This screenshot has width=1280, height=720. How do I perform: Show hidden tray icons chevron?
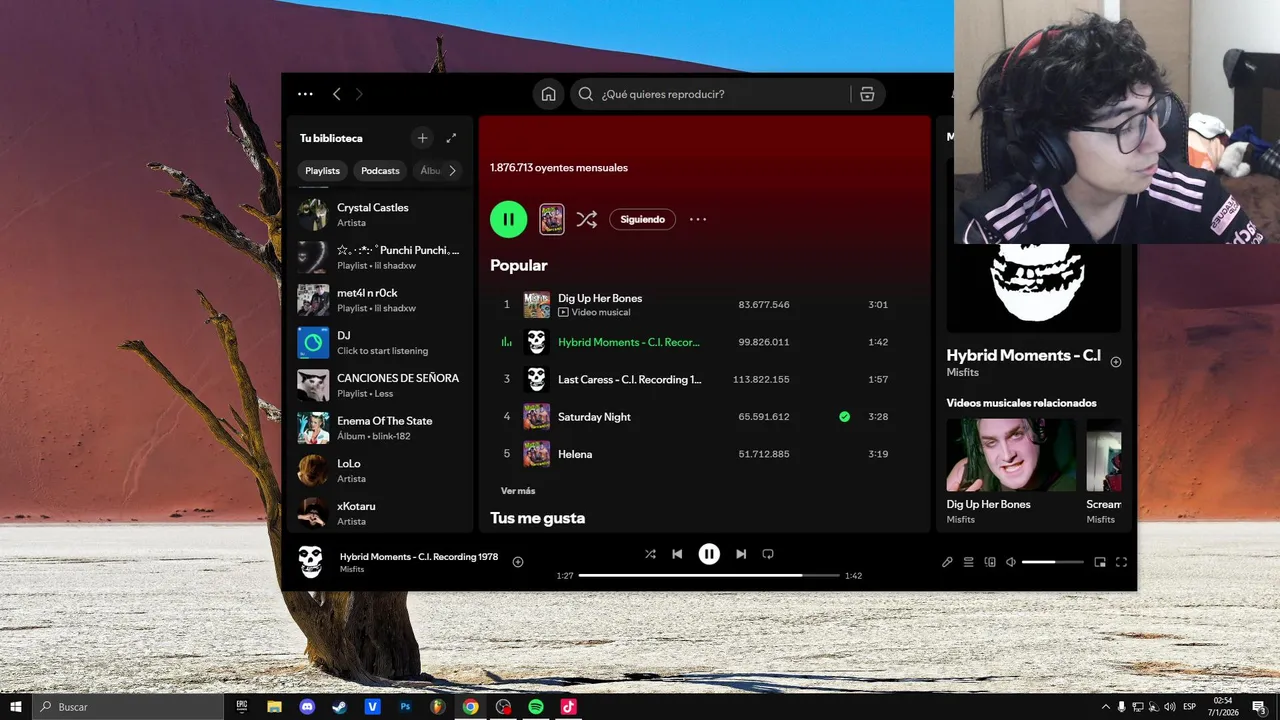click(x=1105, y=707)
